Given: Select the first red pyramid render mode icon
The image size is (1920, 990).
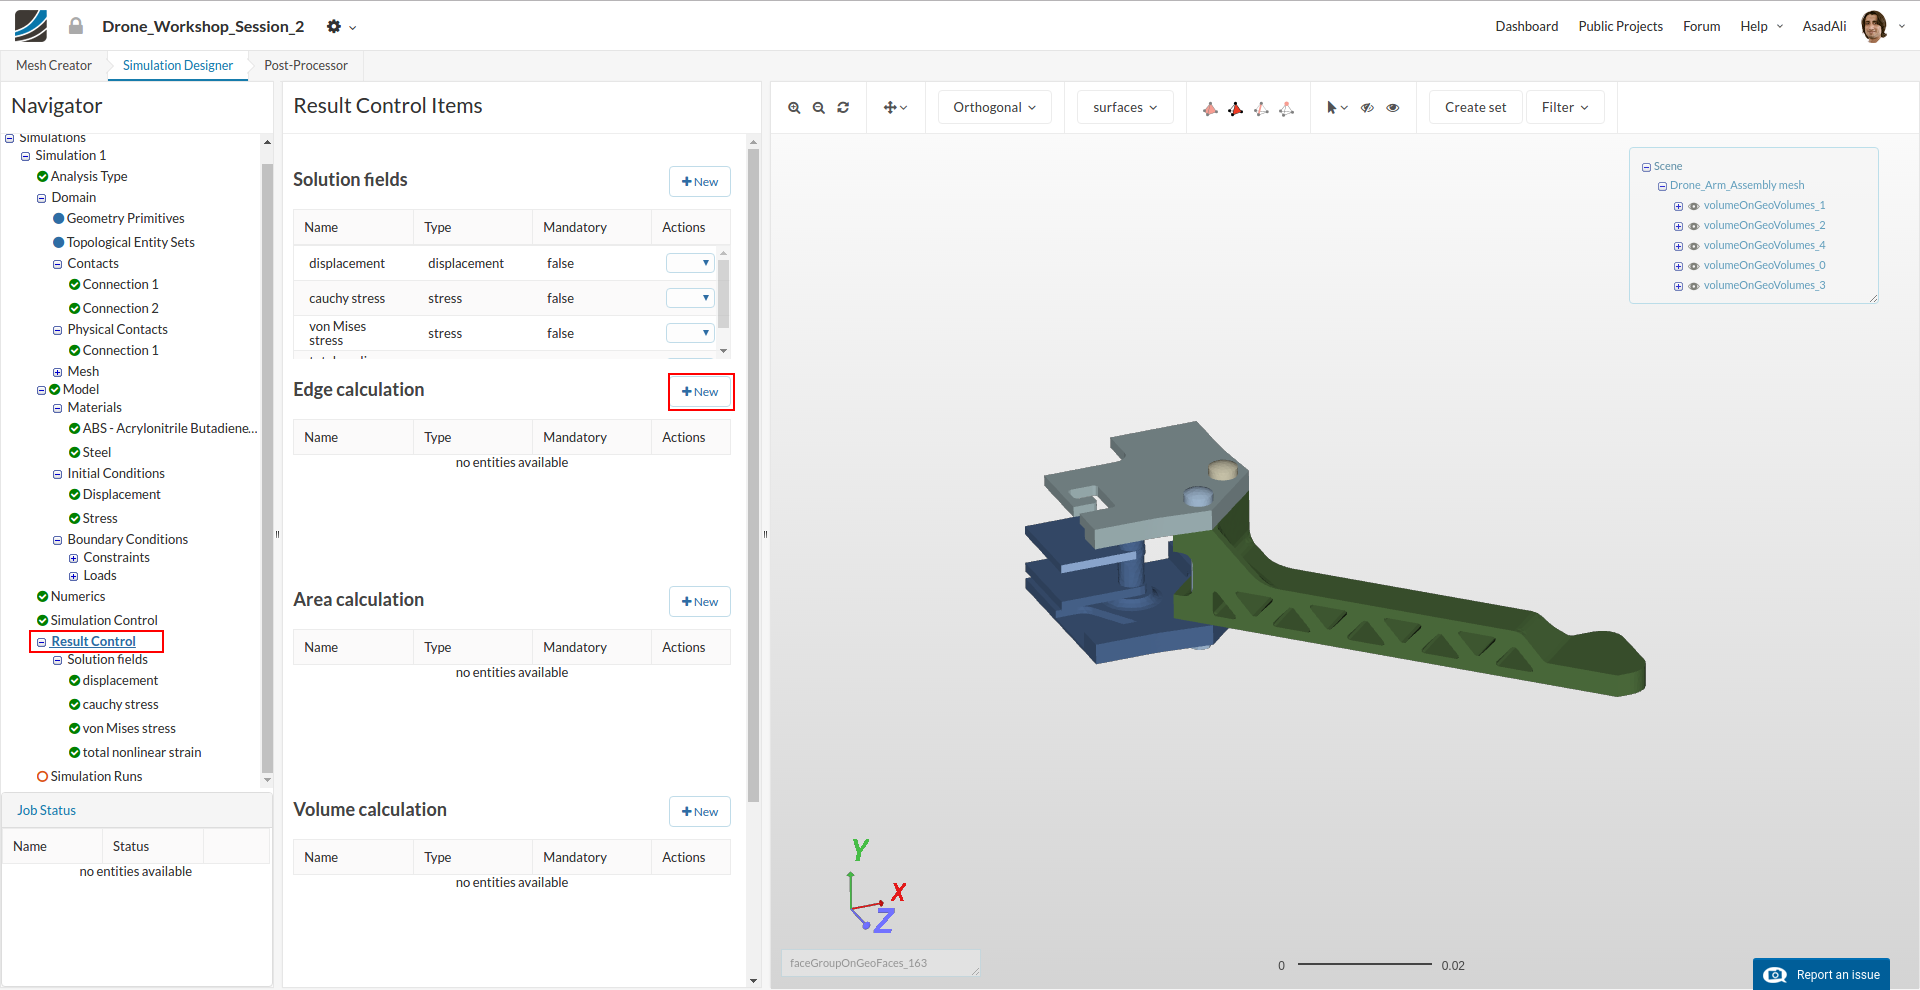Looking at the screenshot, I should pyautogui.click(x=1210, y=108).
